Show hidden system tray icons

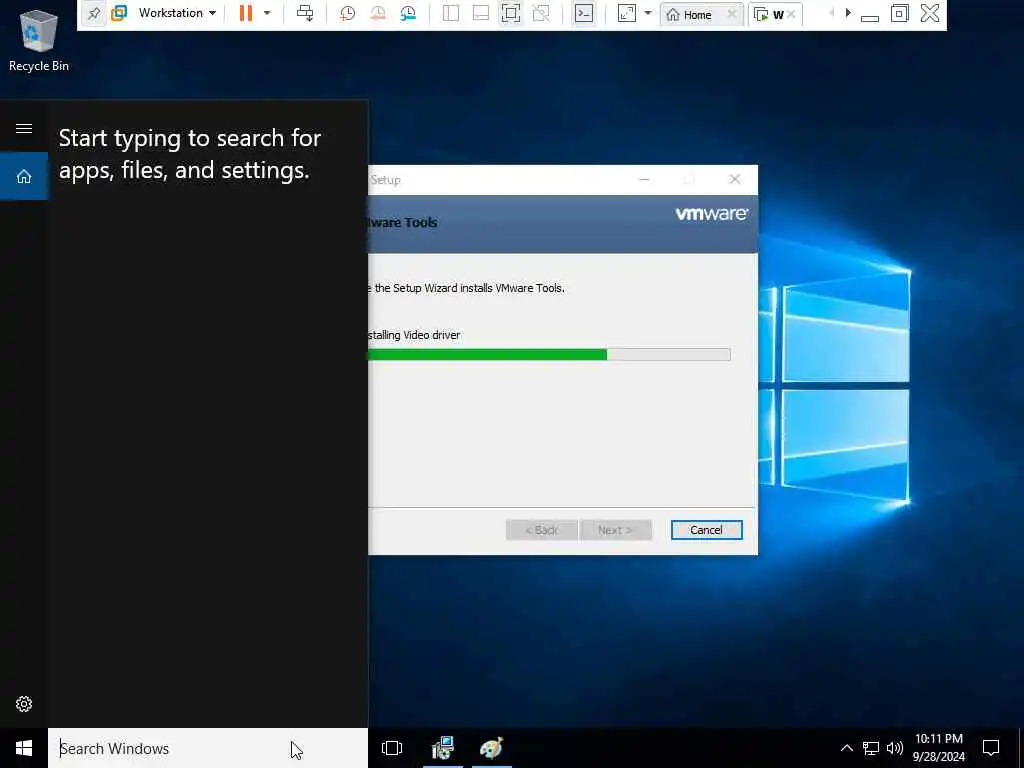click(846, 748)
